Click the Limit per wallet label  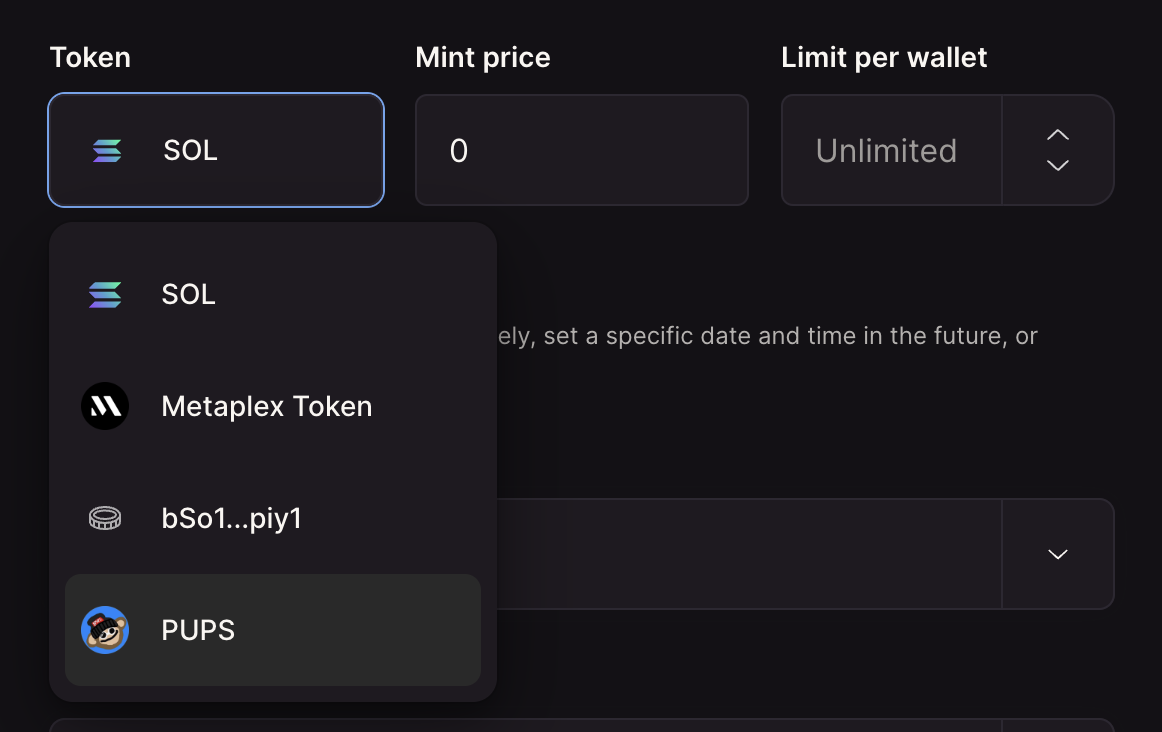(x=883, y=58)
